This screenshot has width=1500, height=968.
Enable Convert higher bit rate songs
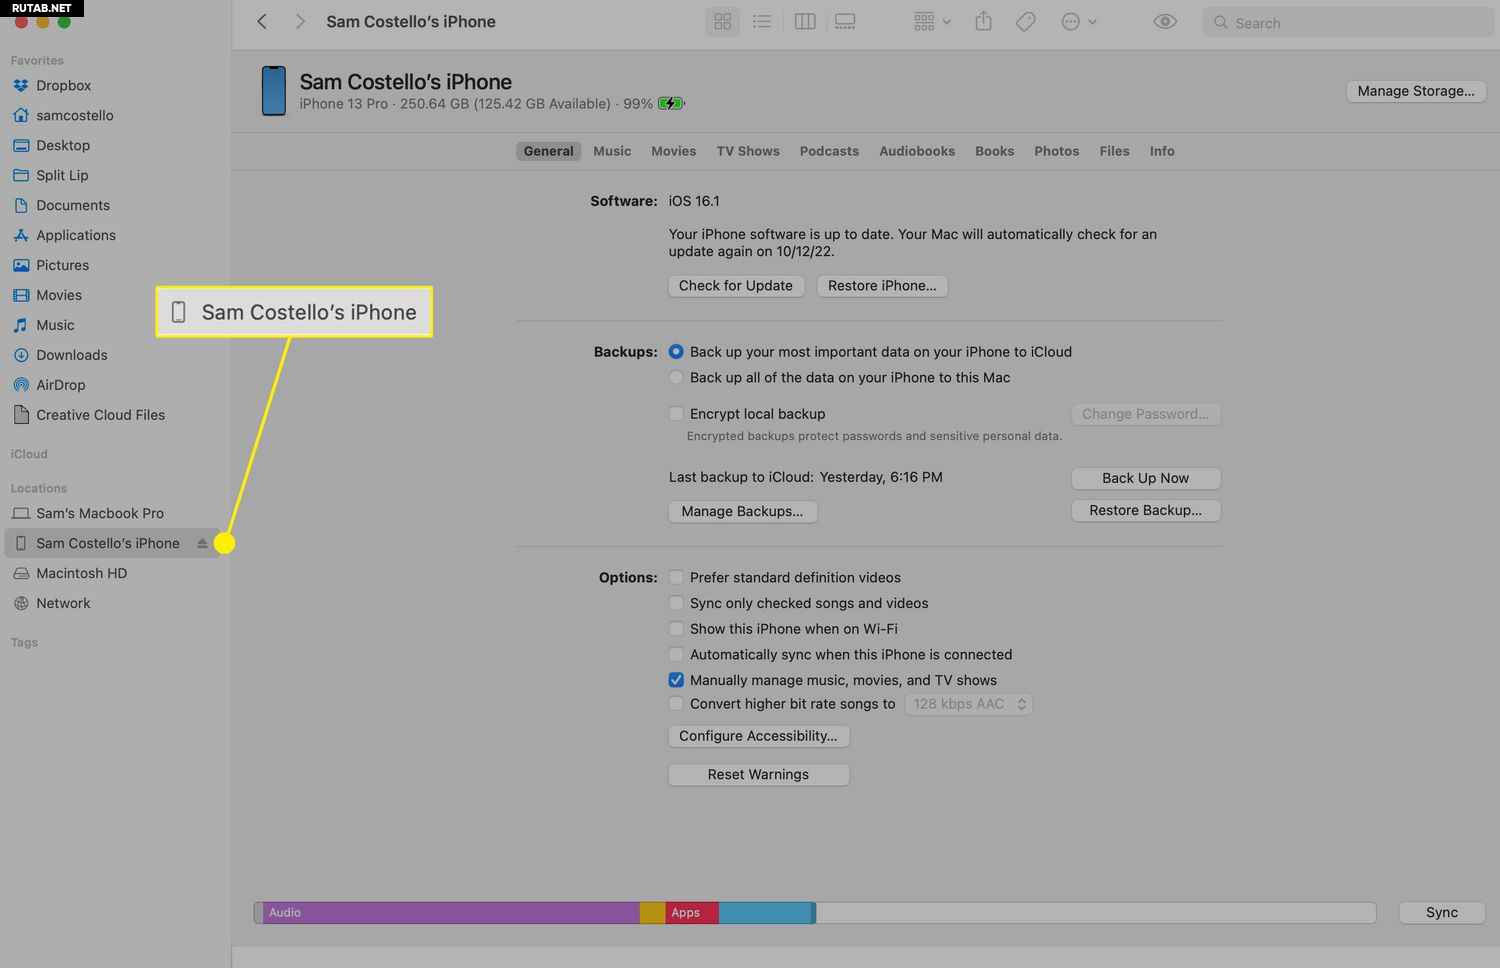coord(676,704)
